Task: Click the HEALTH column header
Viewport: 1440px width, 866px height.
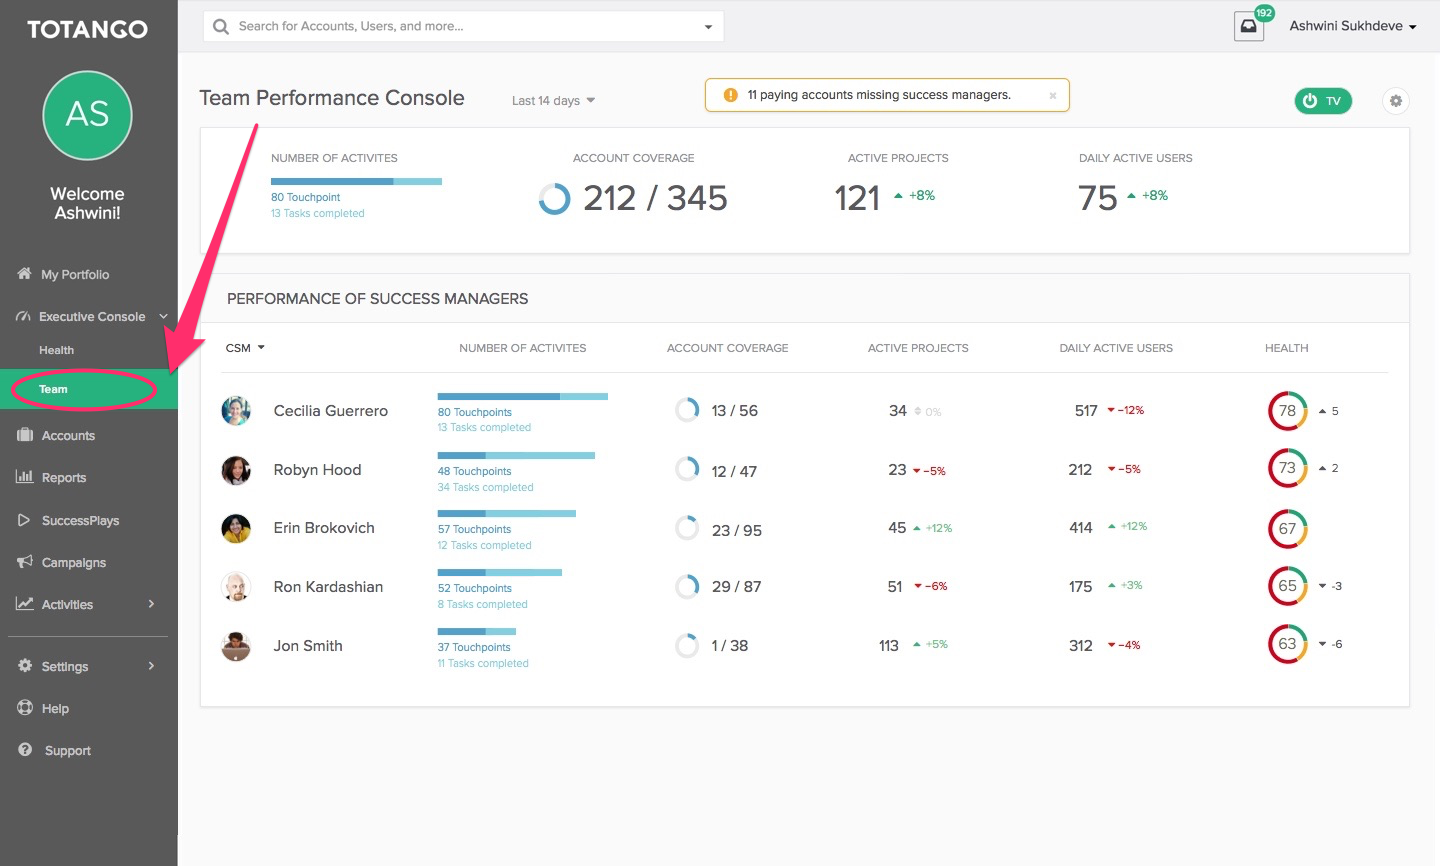Action: [x=1286, y=348]
